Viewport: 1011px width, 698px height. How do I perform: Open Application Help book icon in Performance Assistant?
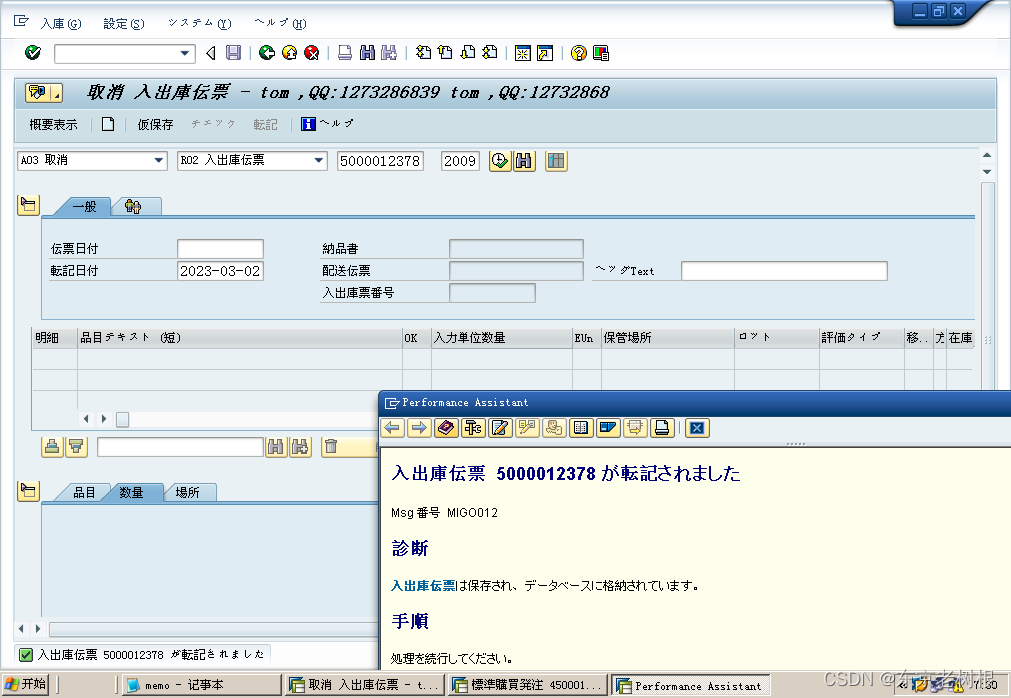coord(446,428)
